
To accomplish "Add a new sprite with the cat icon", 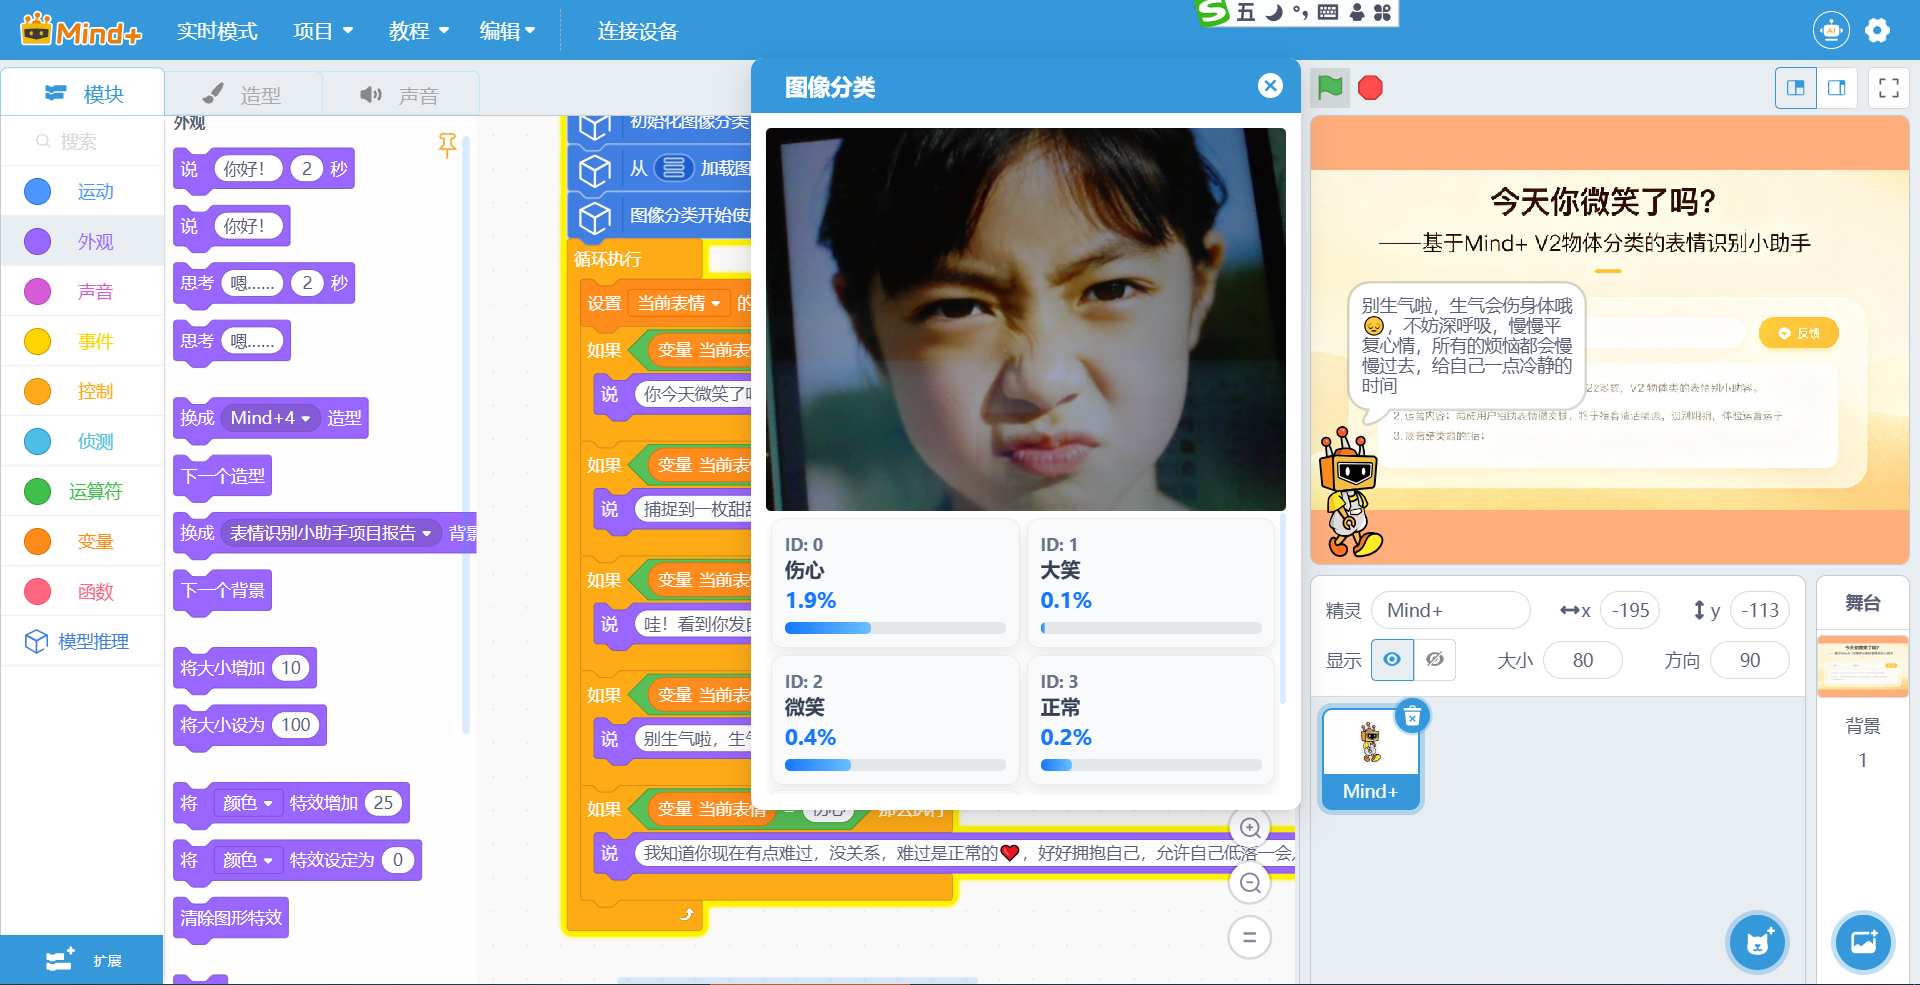I will 1757,941.
